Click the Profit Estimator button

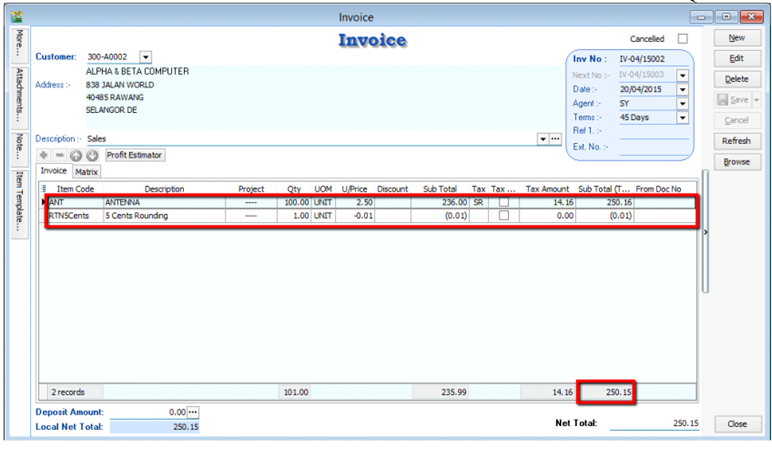tap(135, 155)
